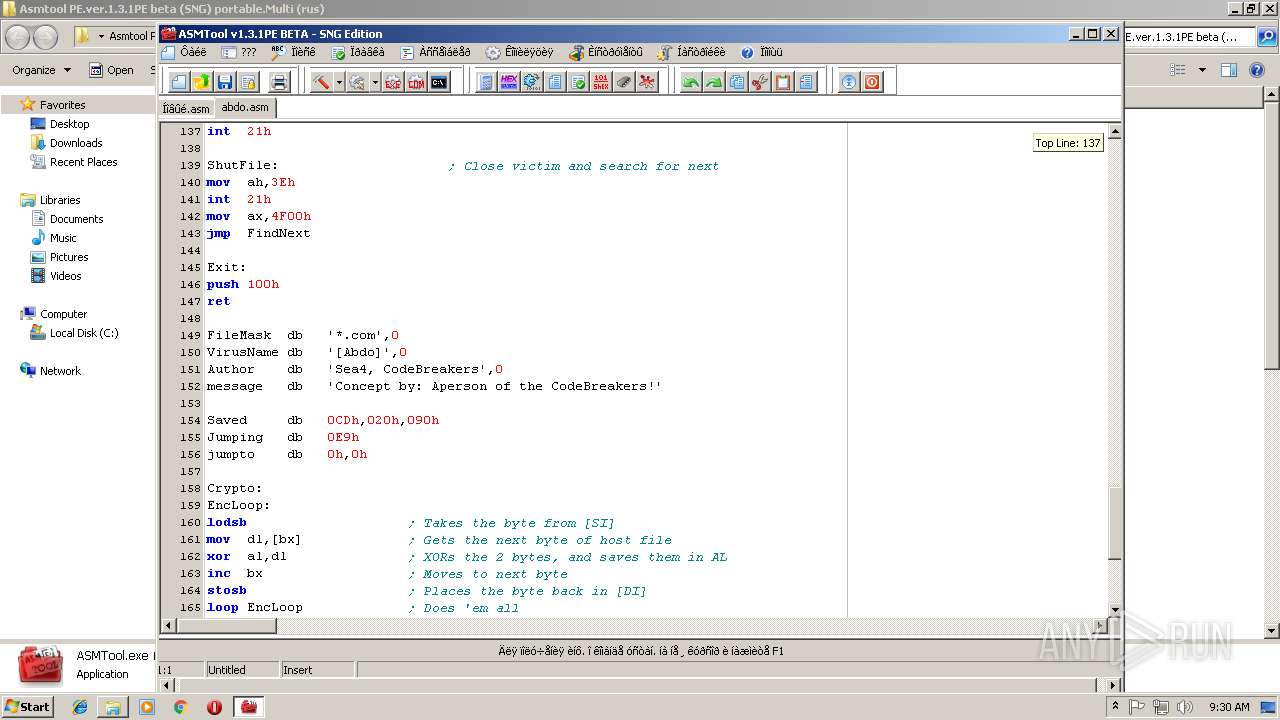Open the help menu with question icon

click(762, 52)
